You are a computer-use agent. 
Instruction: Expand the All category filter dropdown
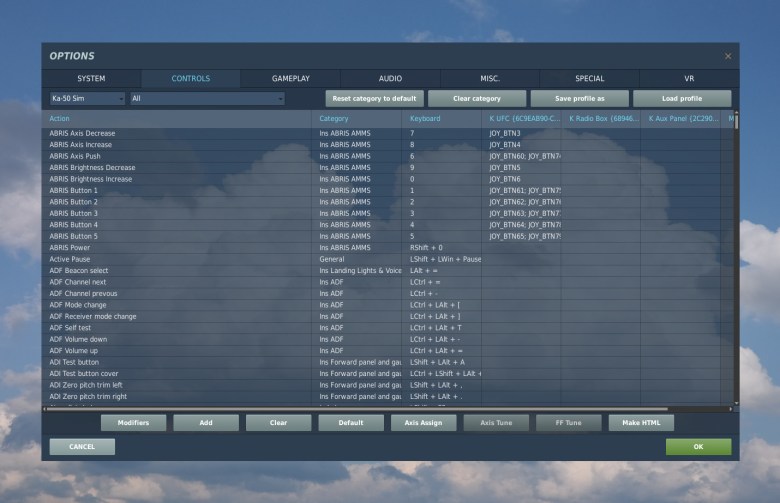[207, 99]
